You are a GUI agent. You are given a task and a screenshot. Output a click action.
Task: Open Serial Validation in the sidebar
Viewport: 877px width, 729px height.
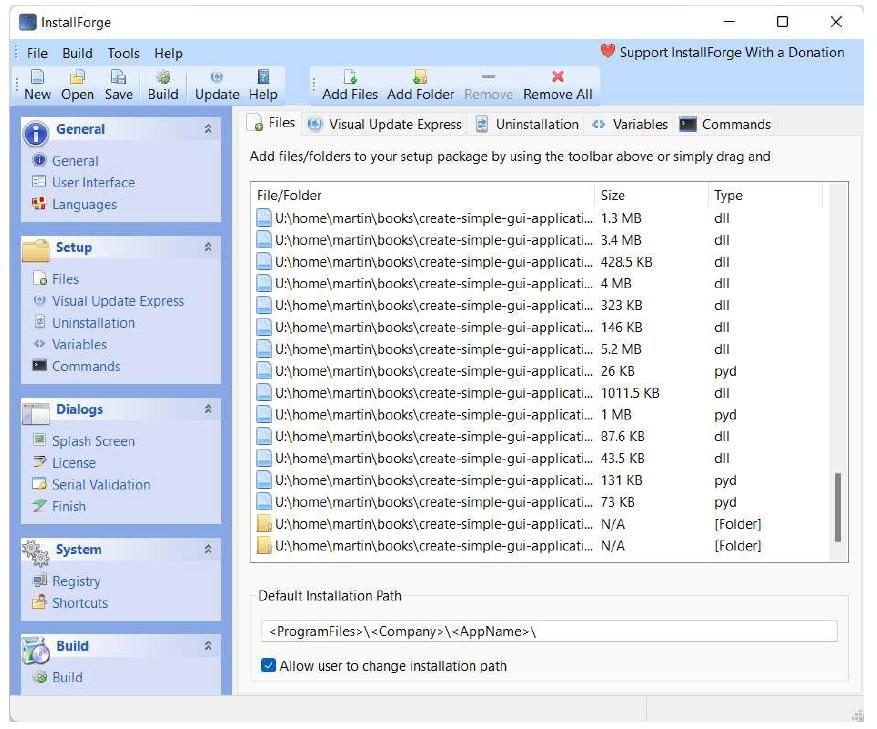point(101,484)
